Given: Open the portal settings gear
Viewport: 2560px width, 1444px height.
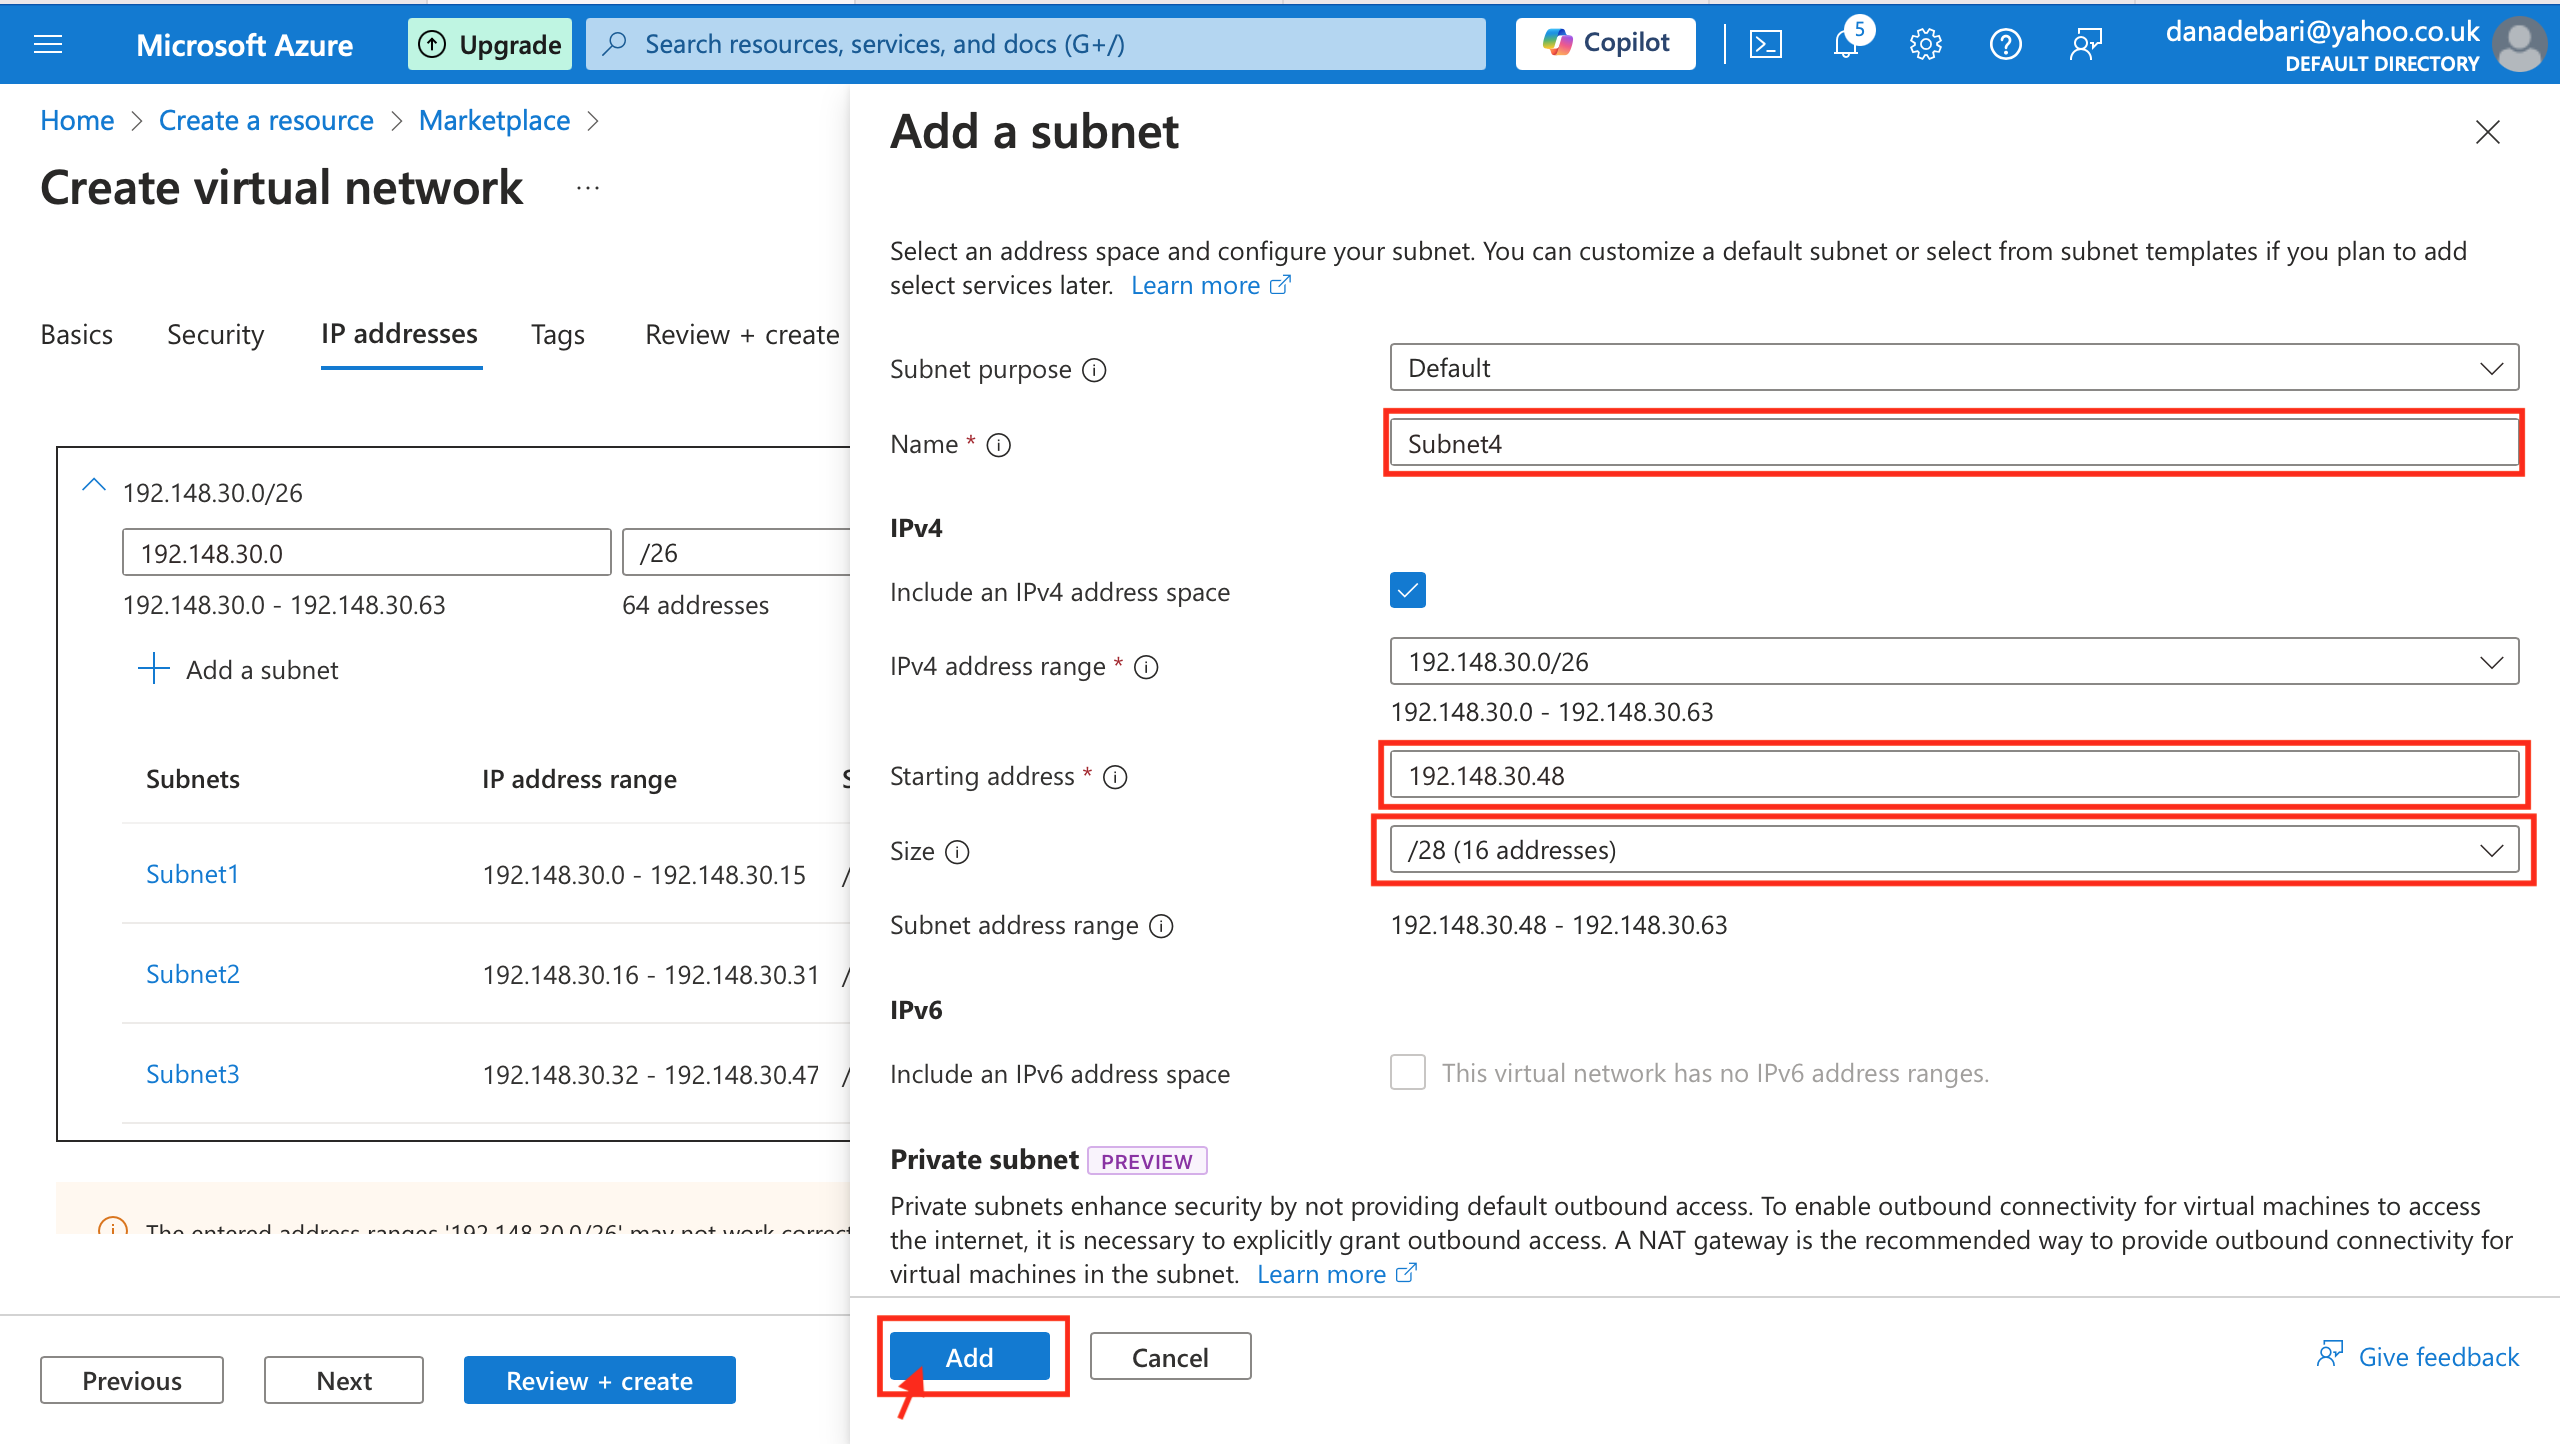Looking at the screenshot, I should pyautogui.click(x=1925, y=44).
